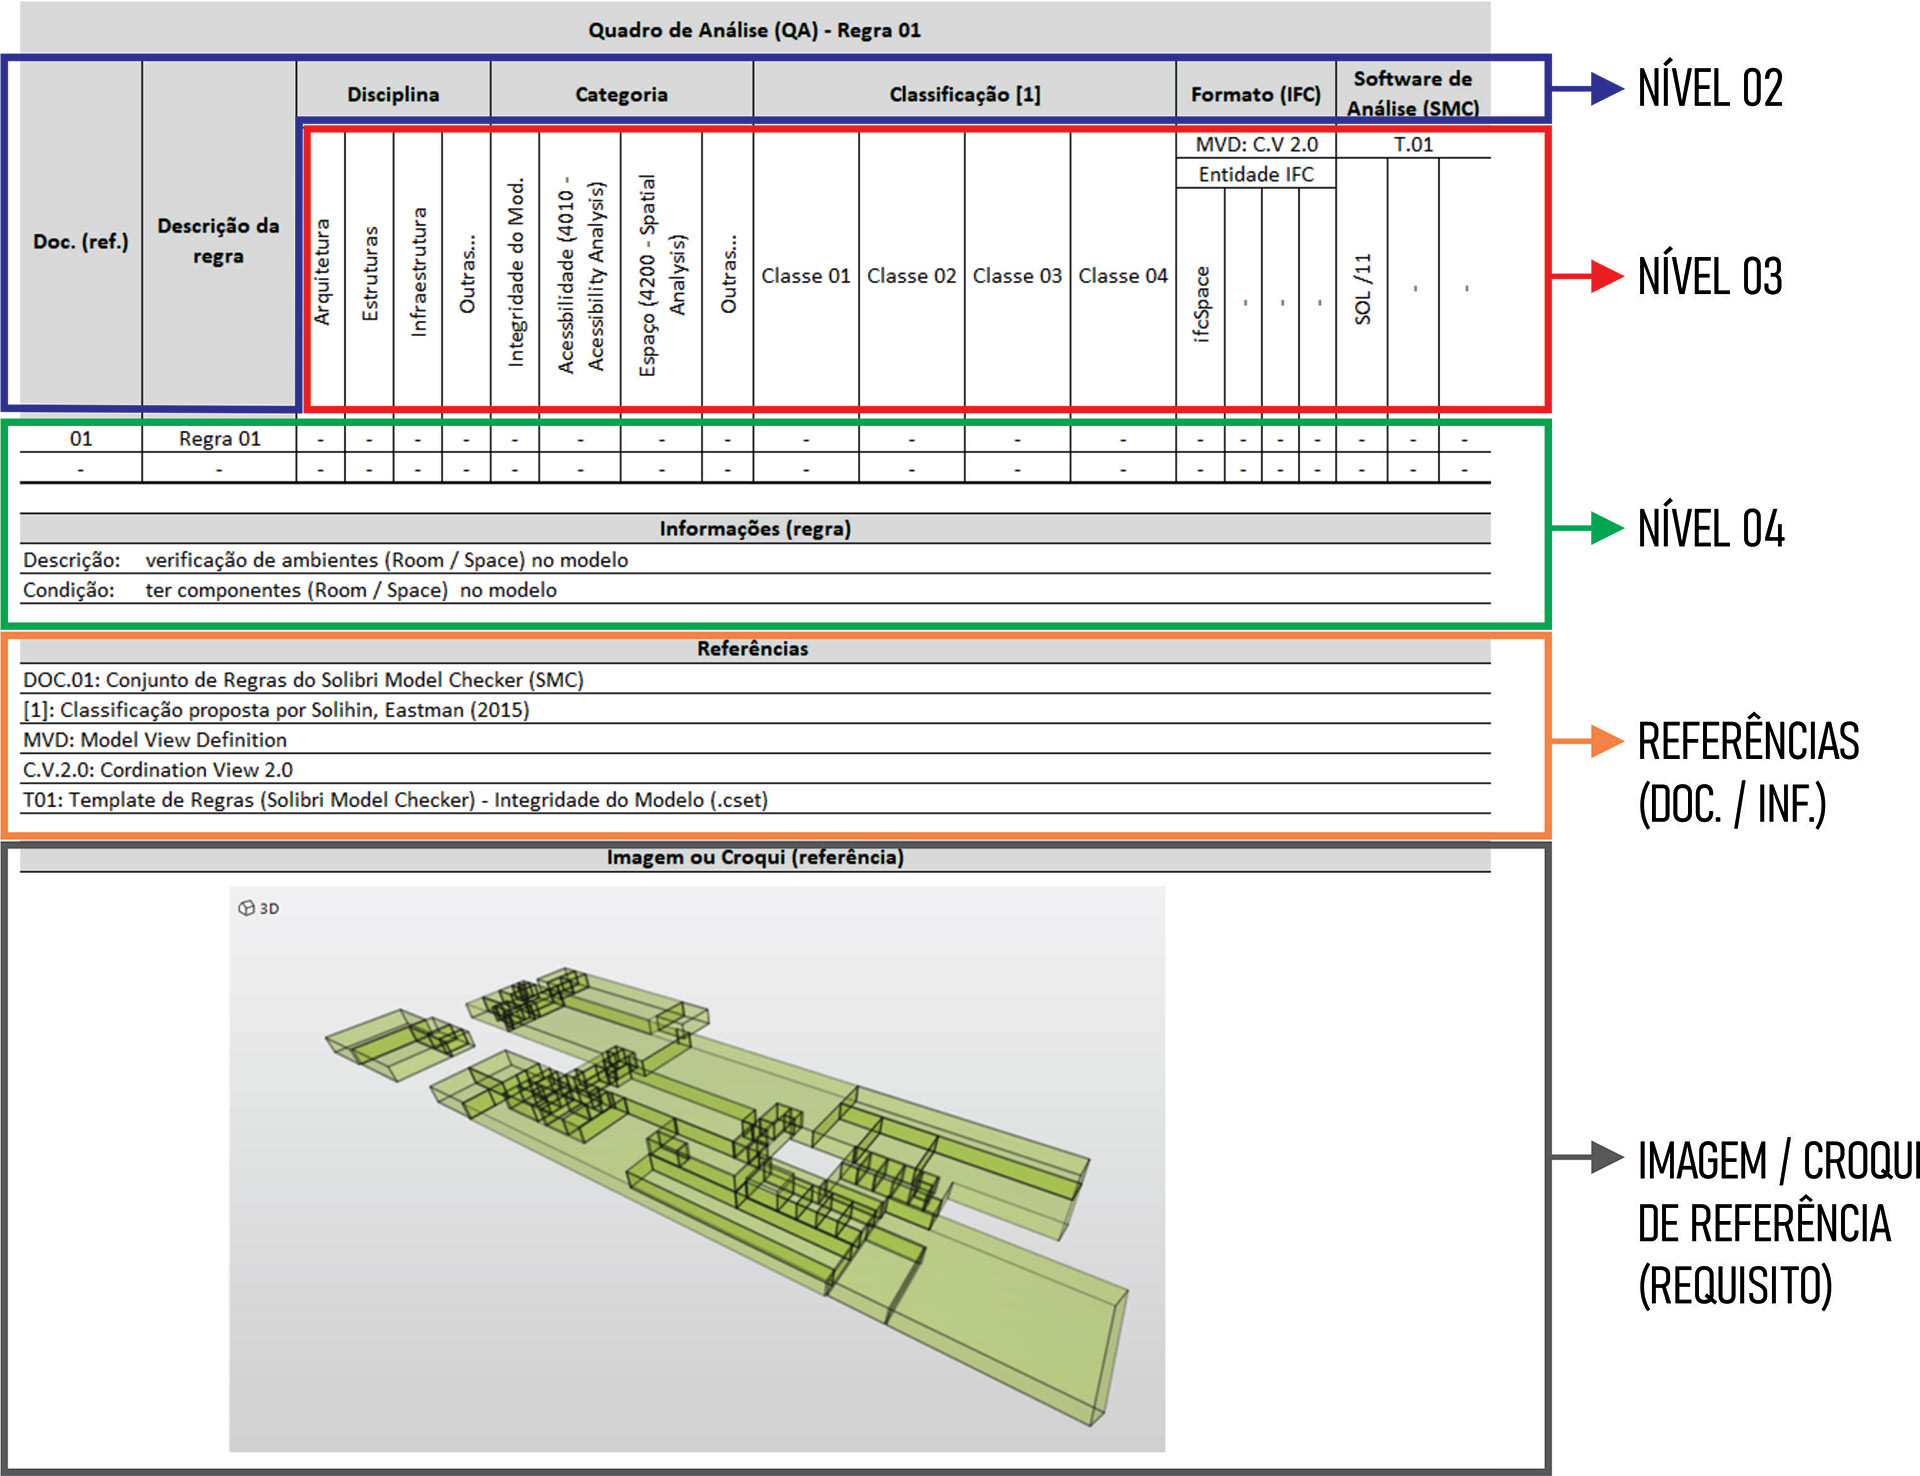Select the Categoria column header
1920x1476 pixels.
pyautogui.click(x=621, y=95)
